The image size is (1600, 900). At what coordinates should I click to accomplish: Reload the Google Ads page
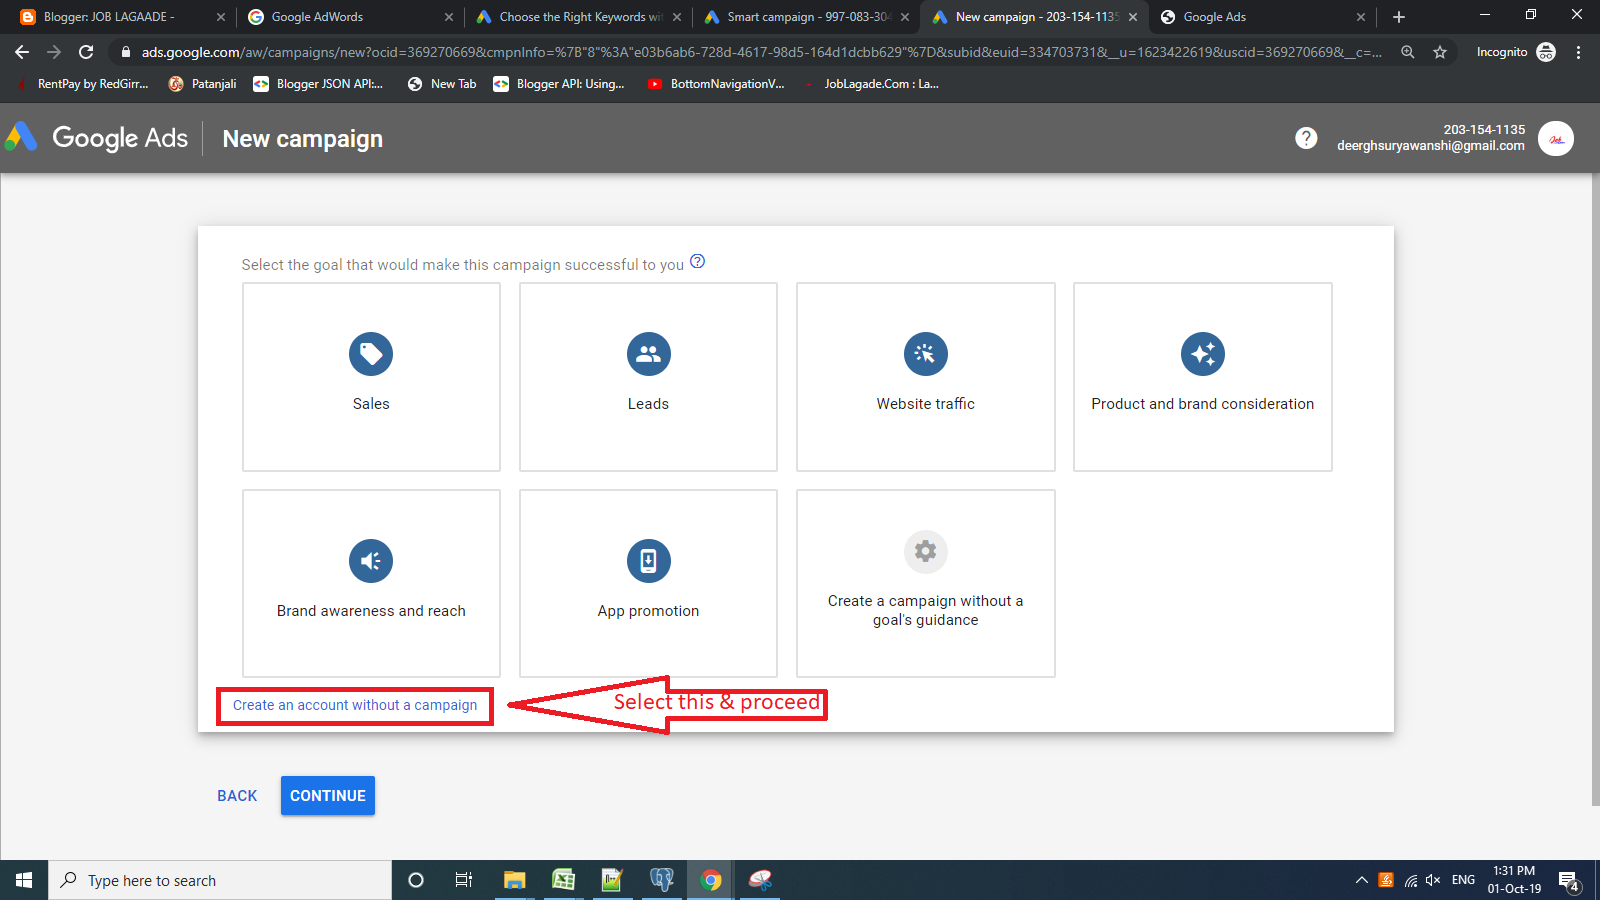click(86, 52)
